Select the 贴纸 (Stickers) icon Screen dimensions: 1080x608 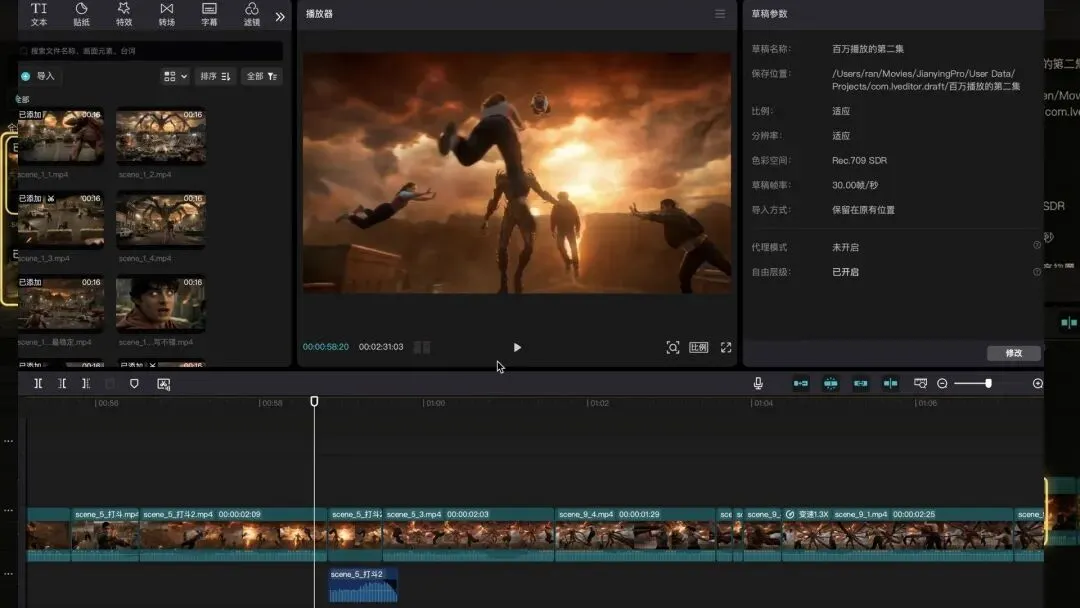click(81, 13)
